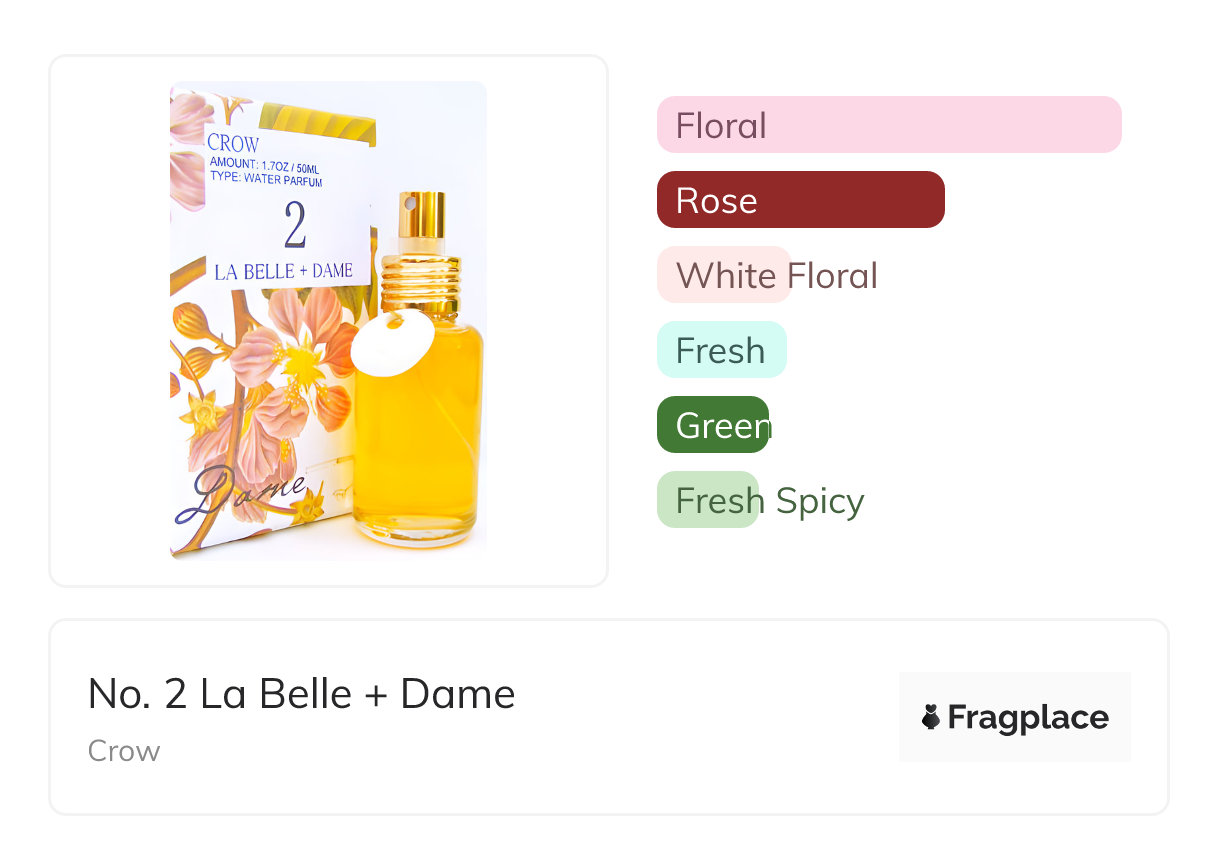
Task: Select the Fresh Spicy accord bar
Action: [708, 500]
